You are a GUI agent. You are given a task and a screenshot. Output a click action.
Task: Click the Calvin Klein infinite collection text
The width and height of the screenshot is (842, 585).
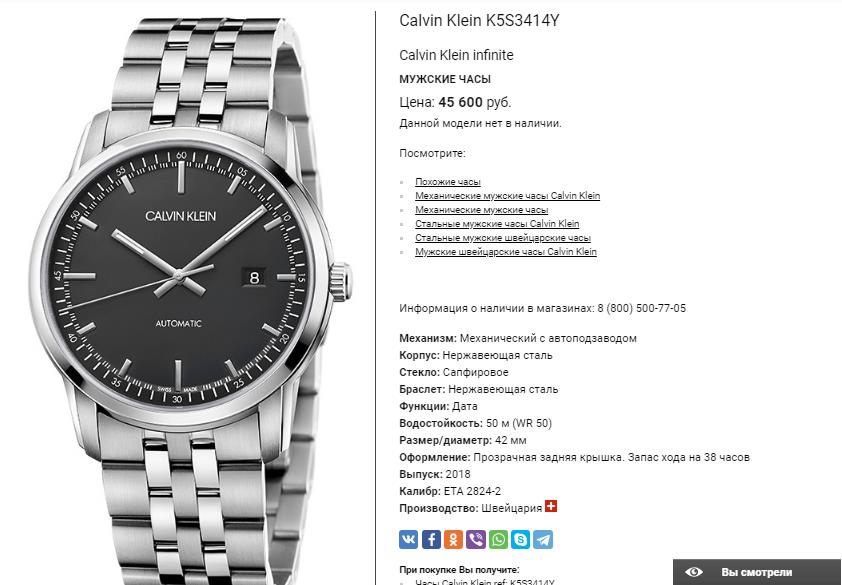(x=456, y=55)
